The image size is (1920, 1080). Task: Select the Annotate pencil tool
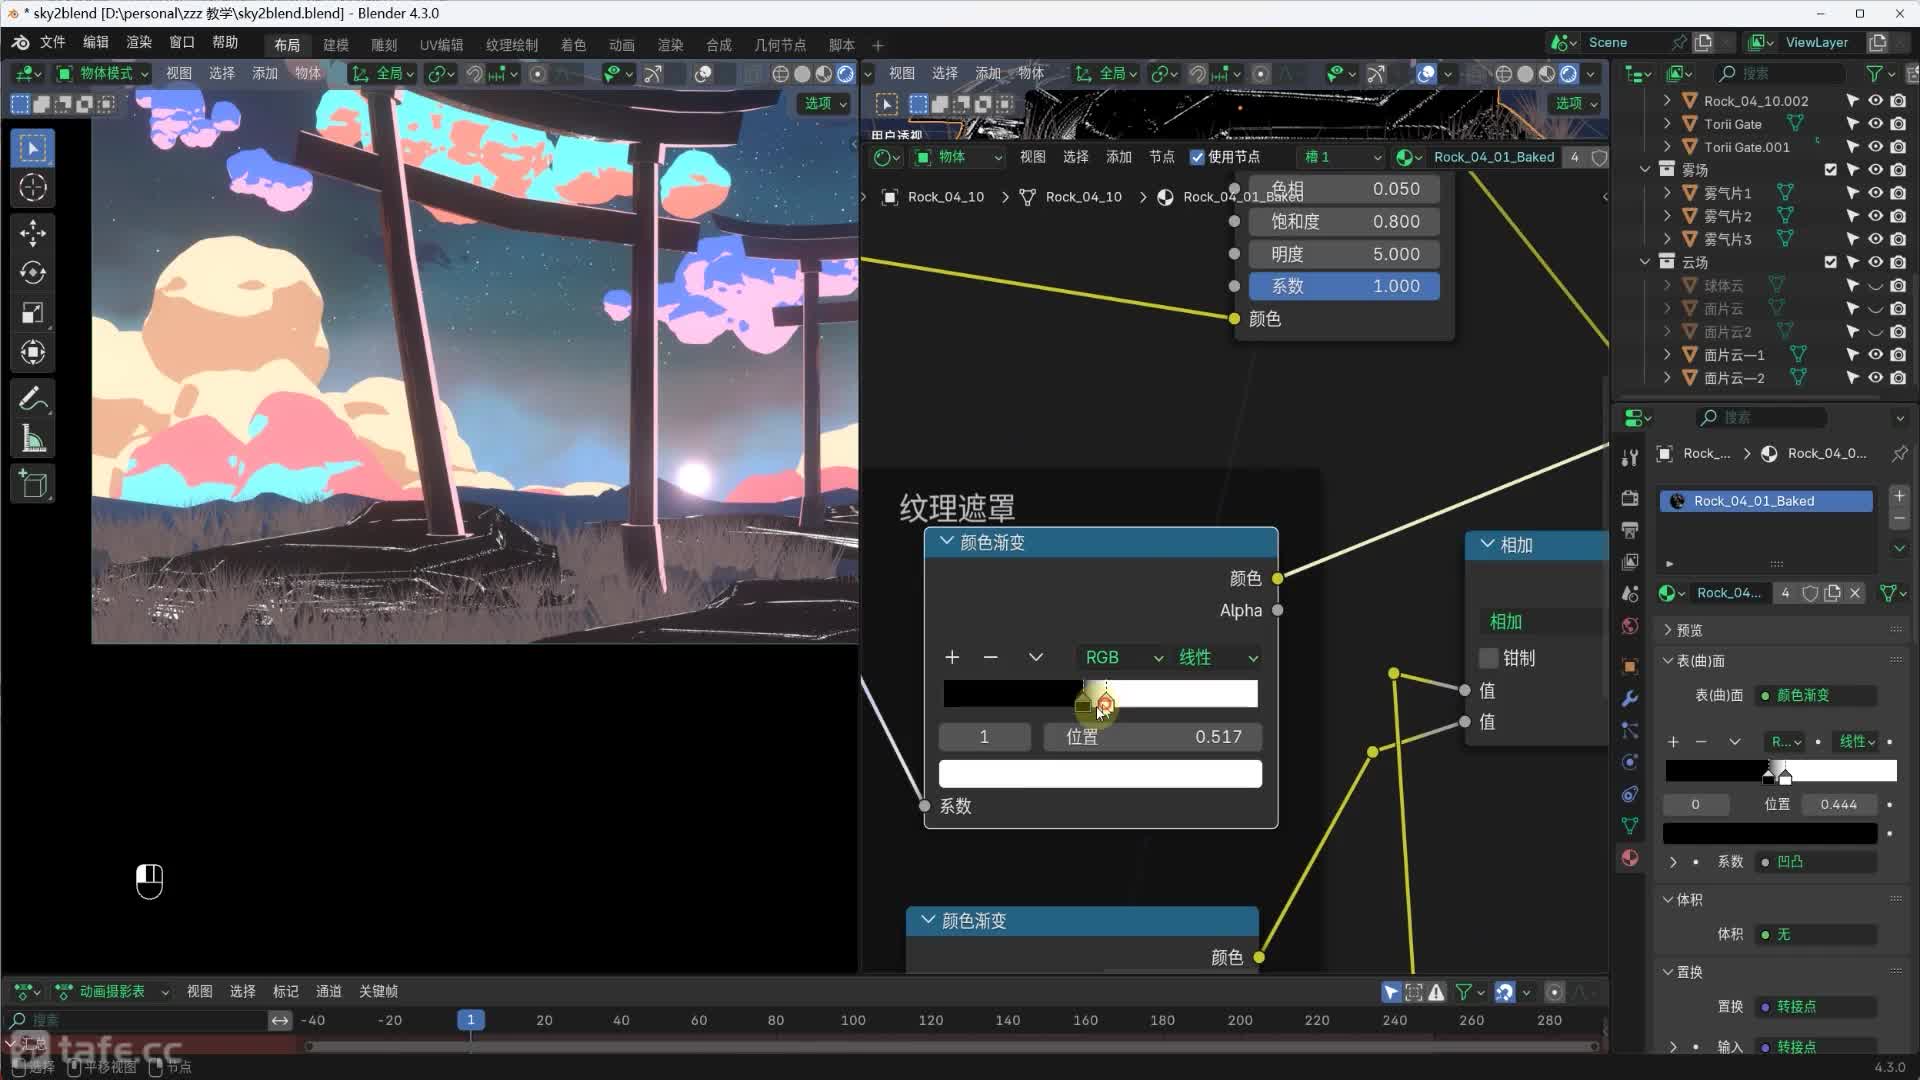point(33,399)
